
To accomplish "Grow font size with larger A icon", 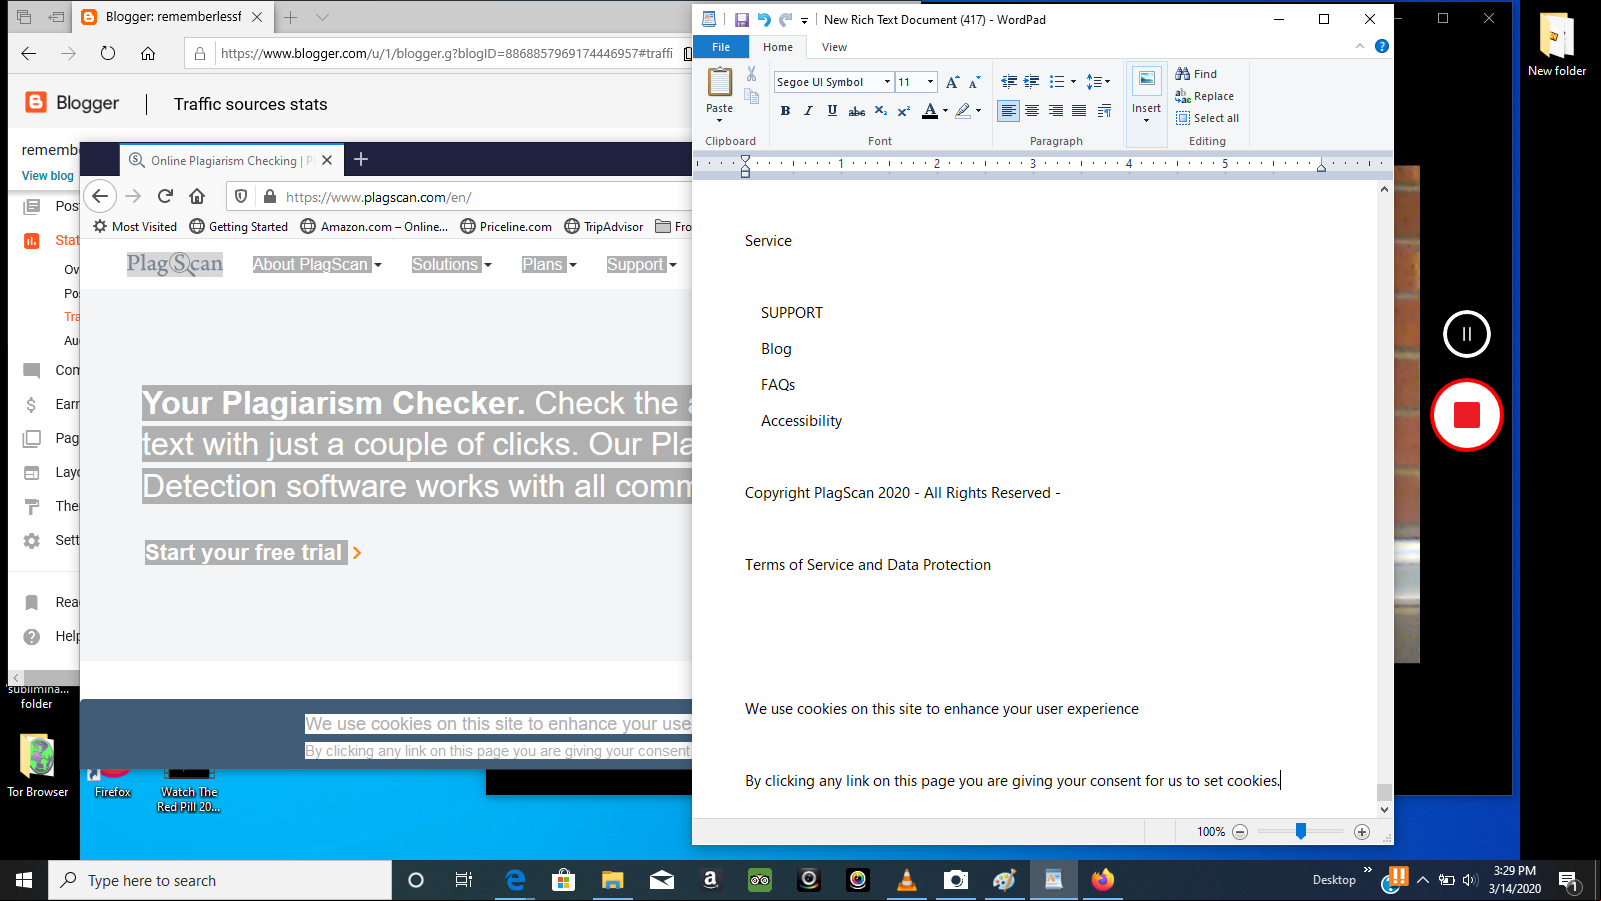I will point(952,82).
